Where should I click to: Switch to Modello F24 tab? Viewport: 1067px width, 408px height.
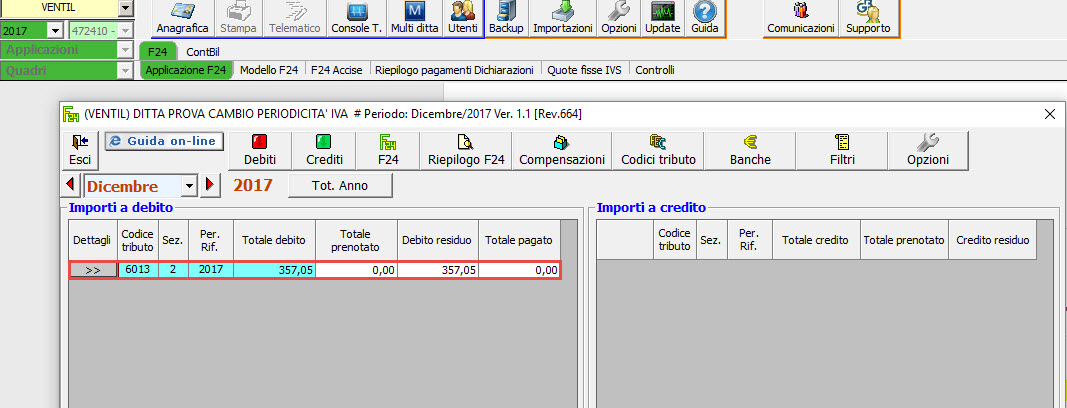(x=269, y=70)
